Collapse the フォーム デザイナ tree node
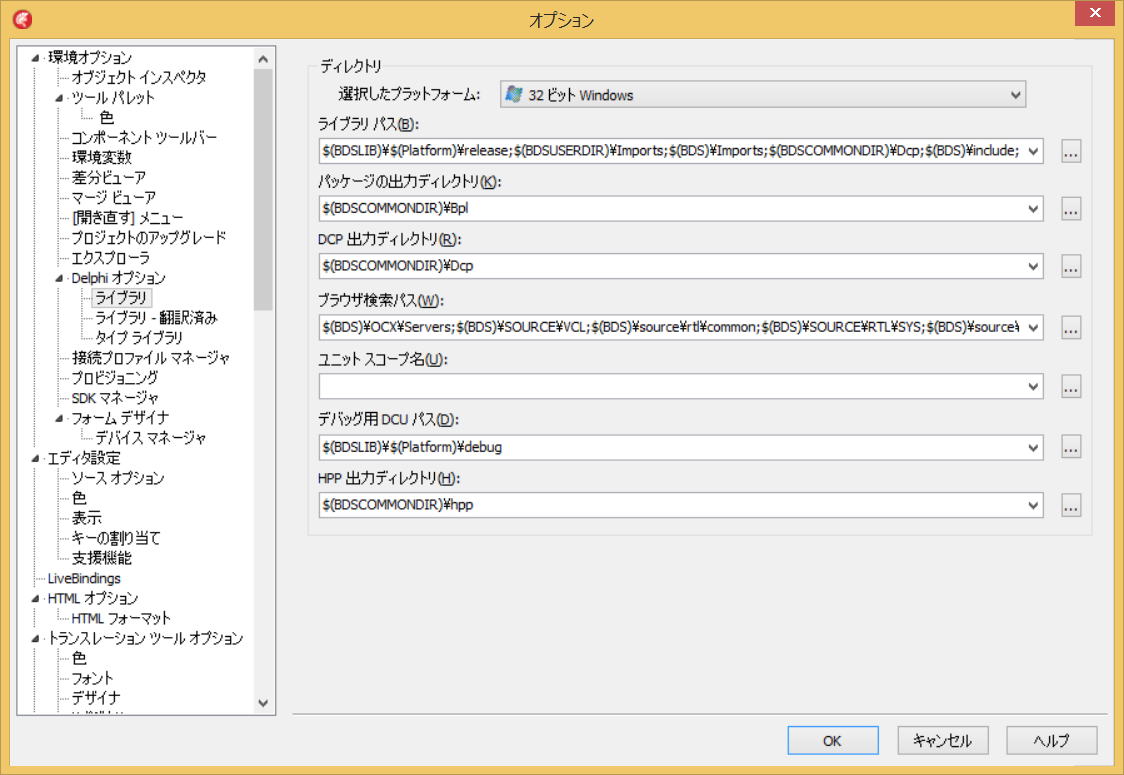The width and height of the screenshot is (1124, 775). point(59,418)
